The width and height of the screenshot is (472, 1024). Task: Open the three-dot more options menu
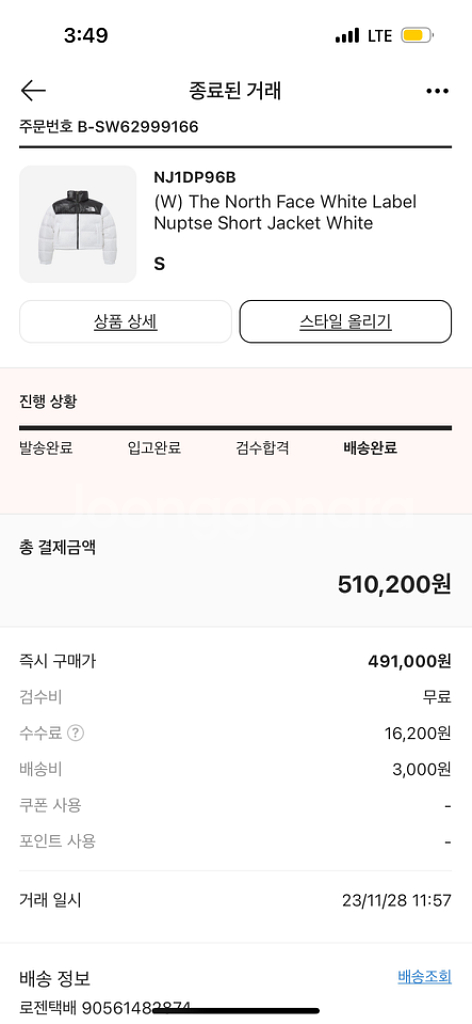click(437, 91)
